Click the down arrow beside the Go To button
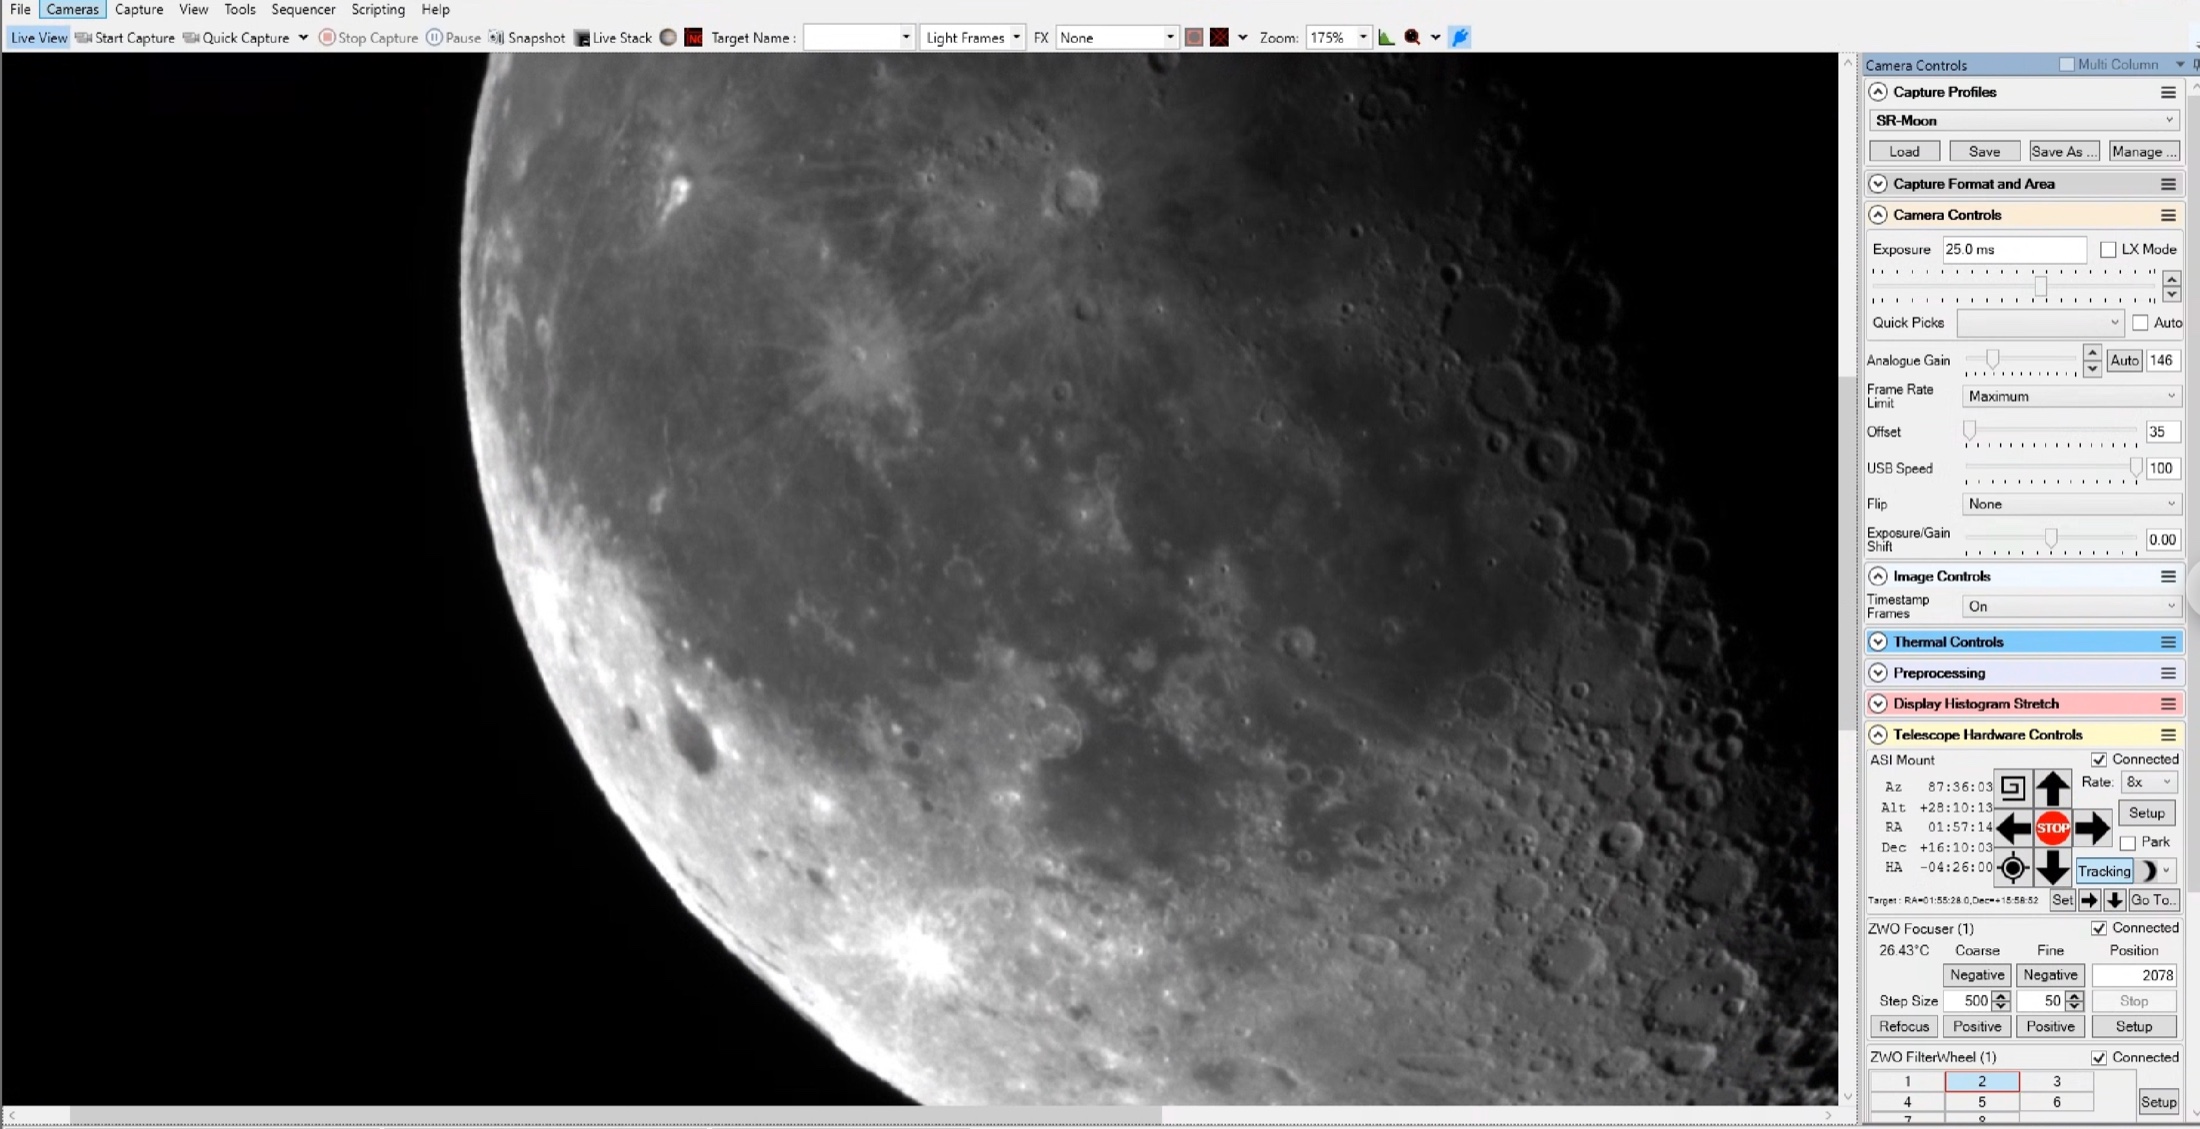 [2114, 900]
